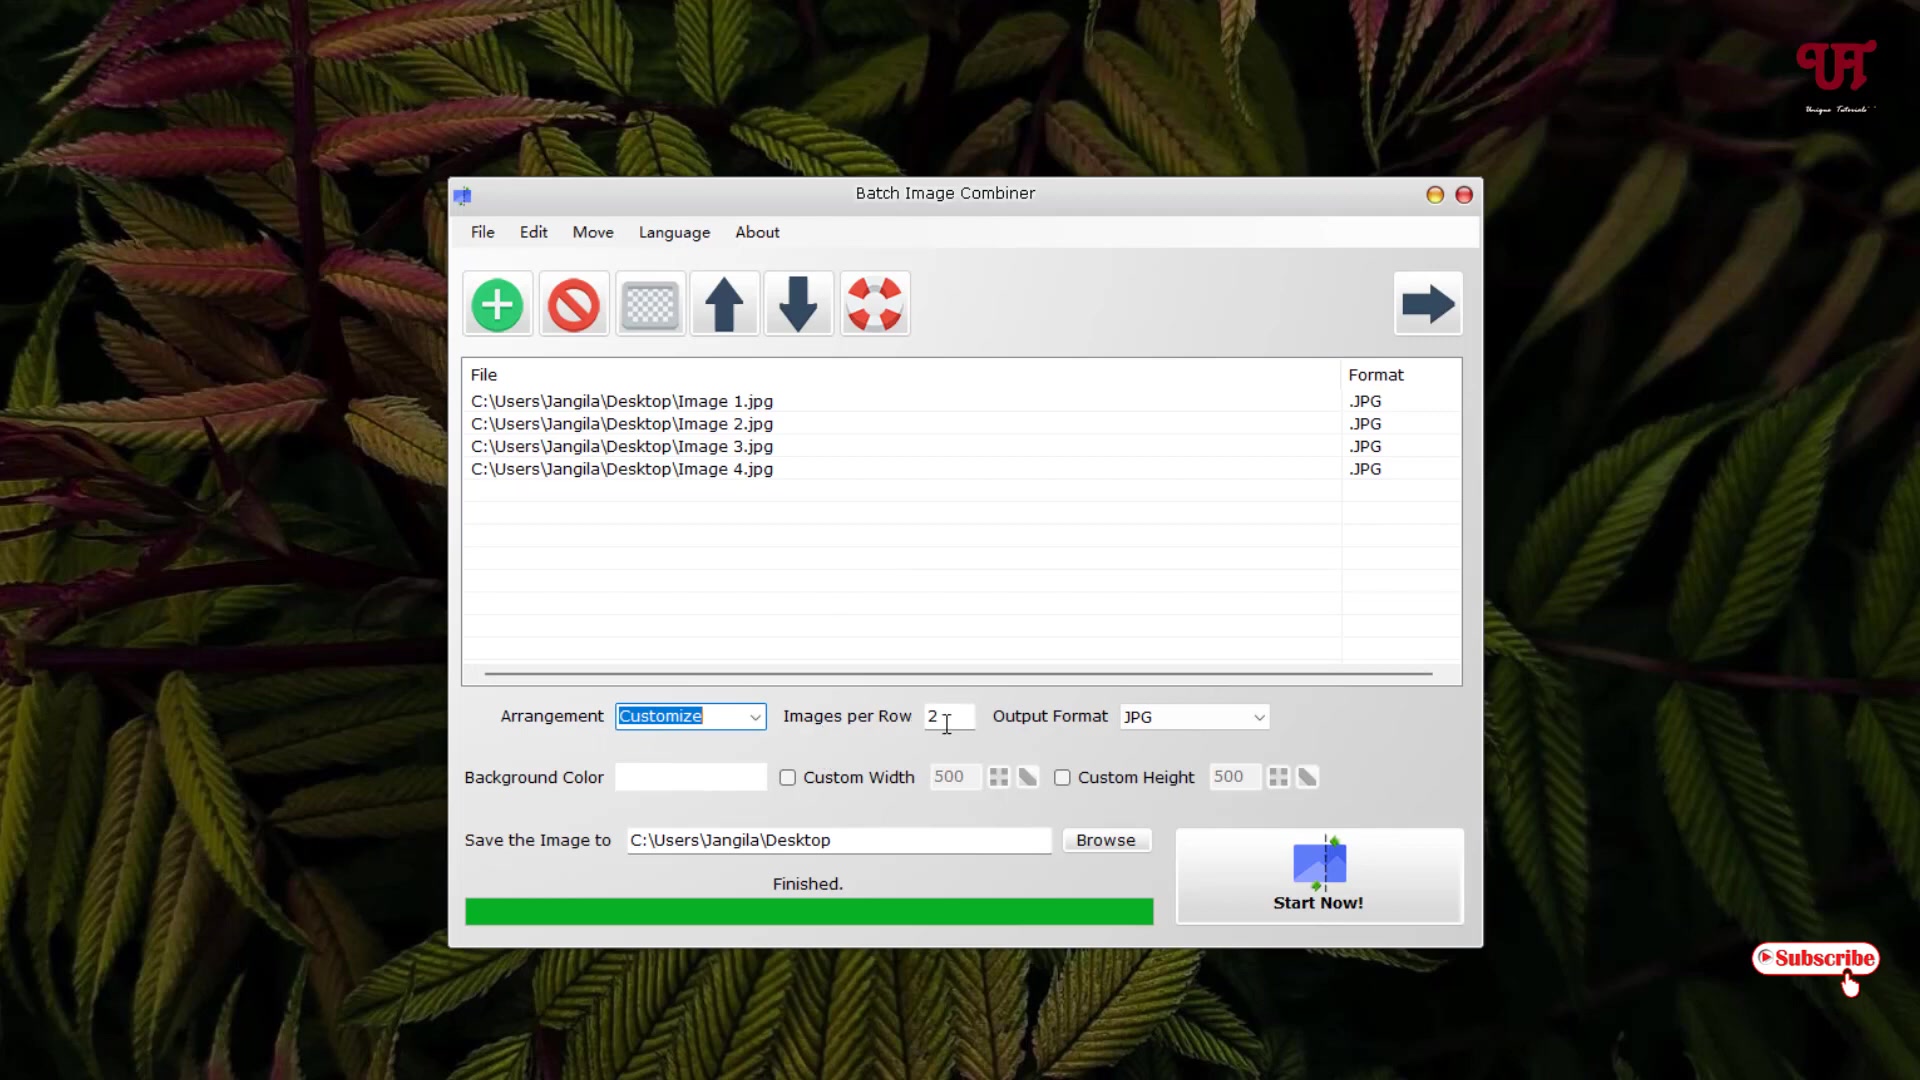Enable the Custom Height checkbox

click(1063, 777)
